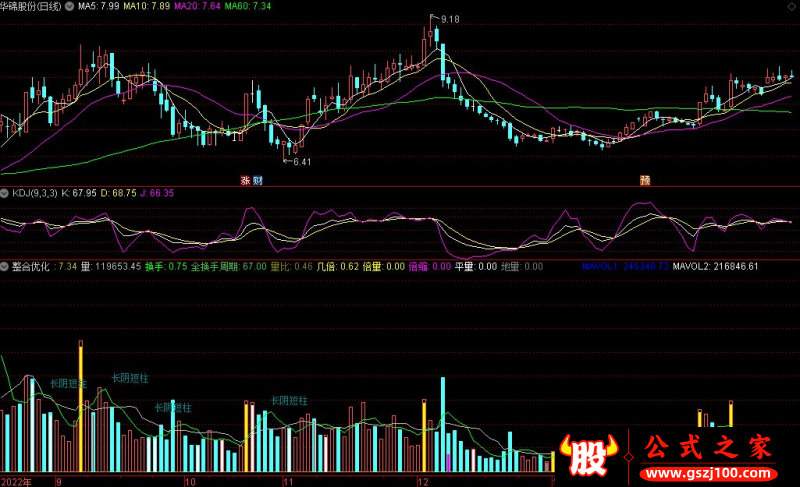
Task: Open the www.gszj100.com website link
Action: (708, 474)
